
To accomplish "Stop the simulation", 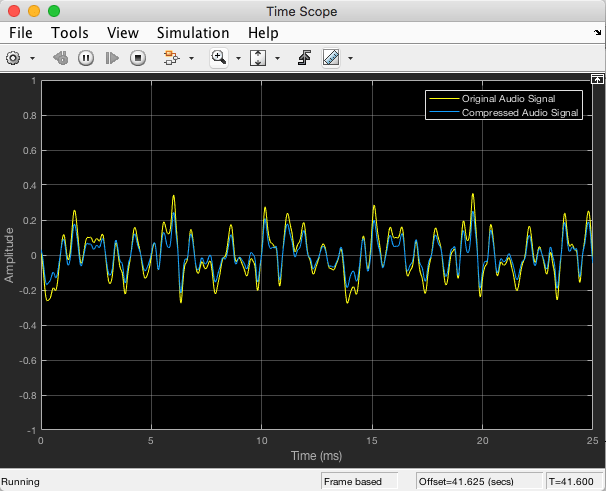I will click(x=138, y=58).
